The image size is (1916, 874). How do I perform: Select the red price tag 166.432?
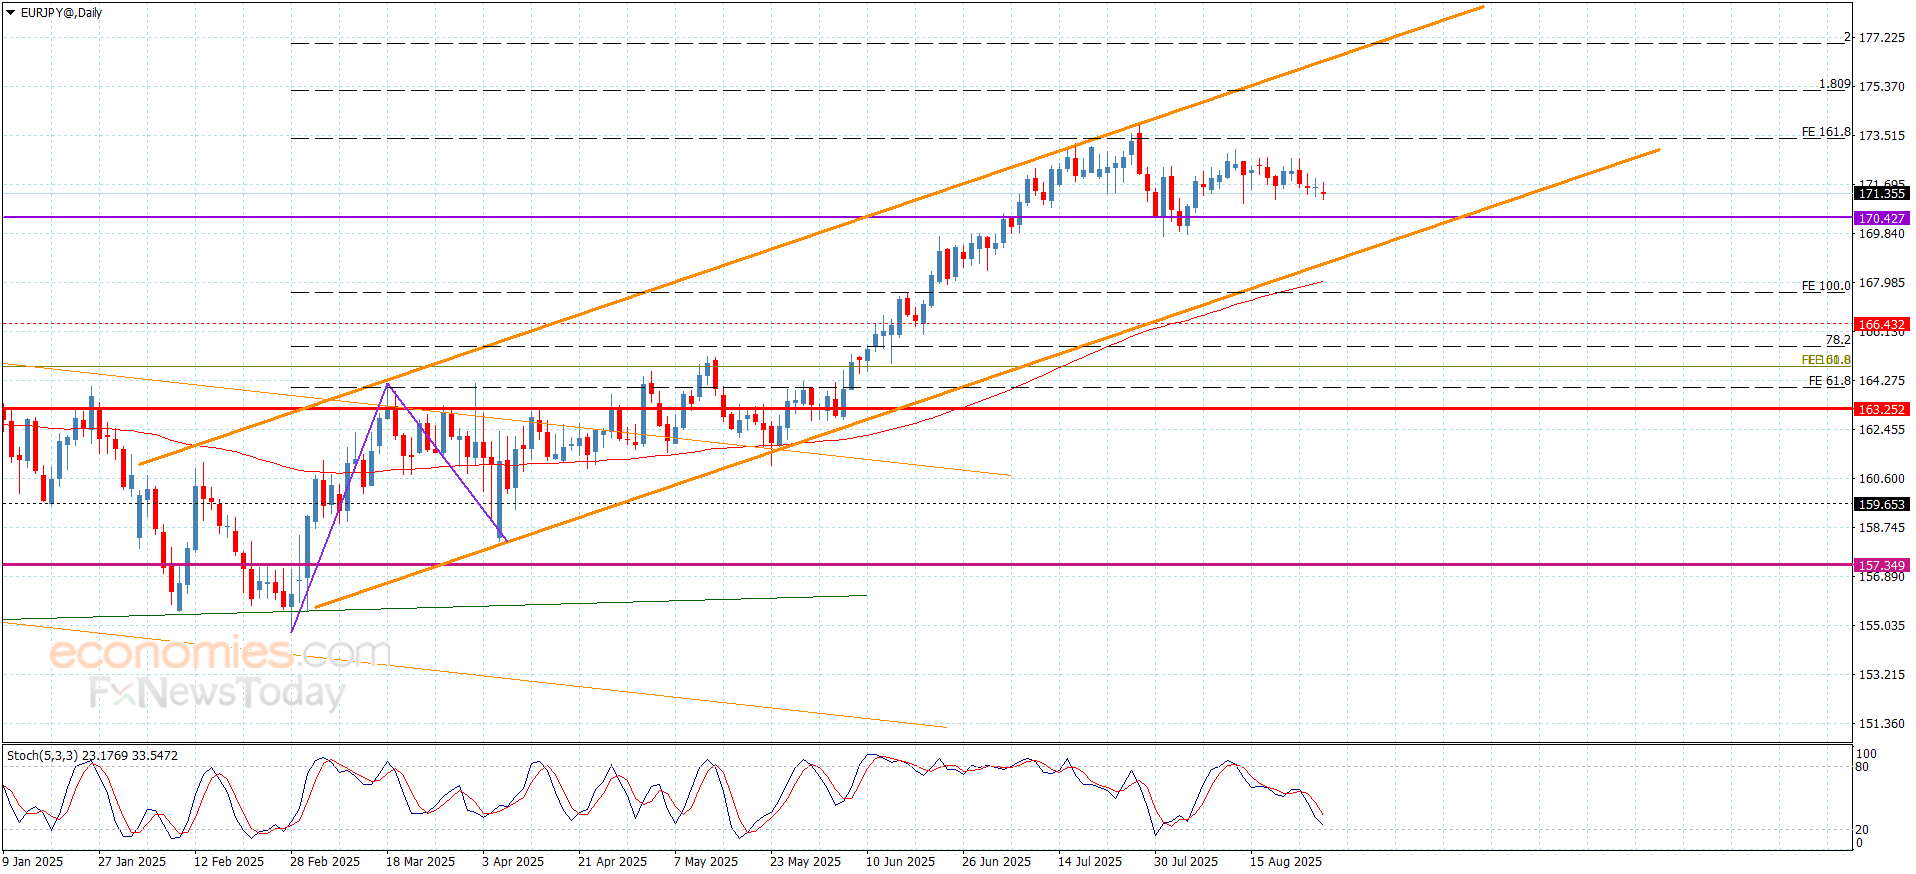coord(1881,324)
